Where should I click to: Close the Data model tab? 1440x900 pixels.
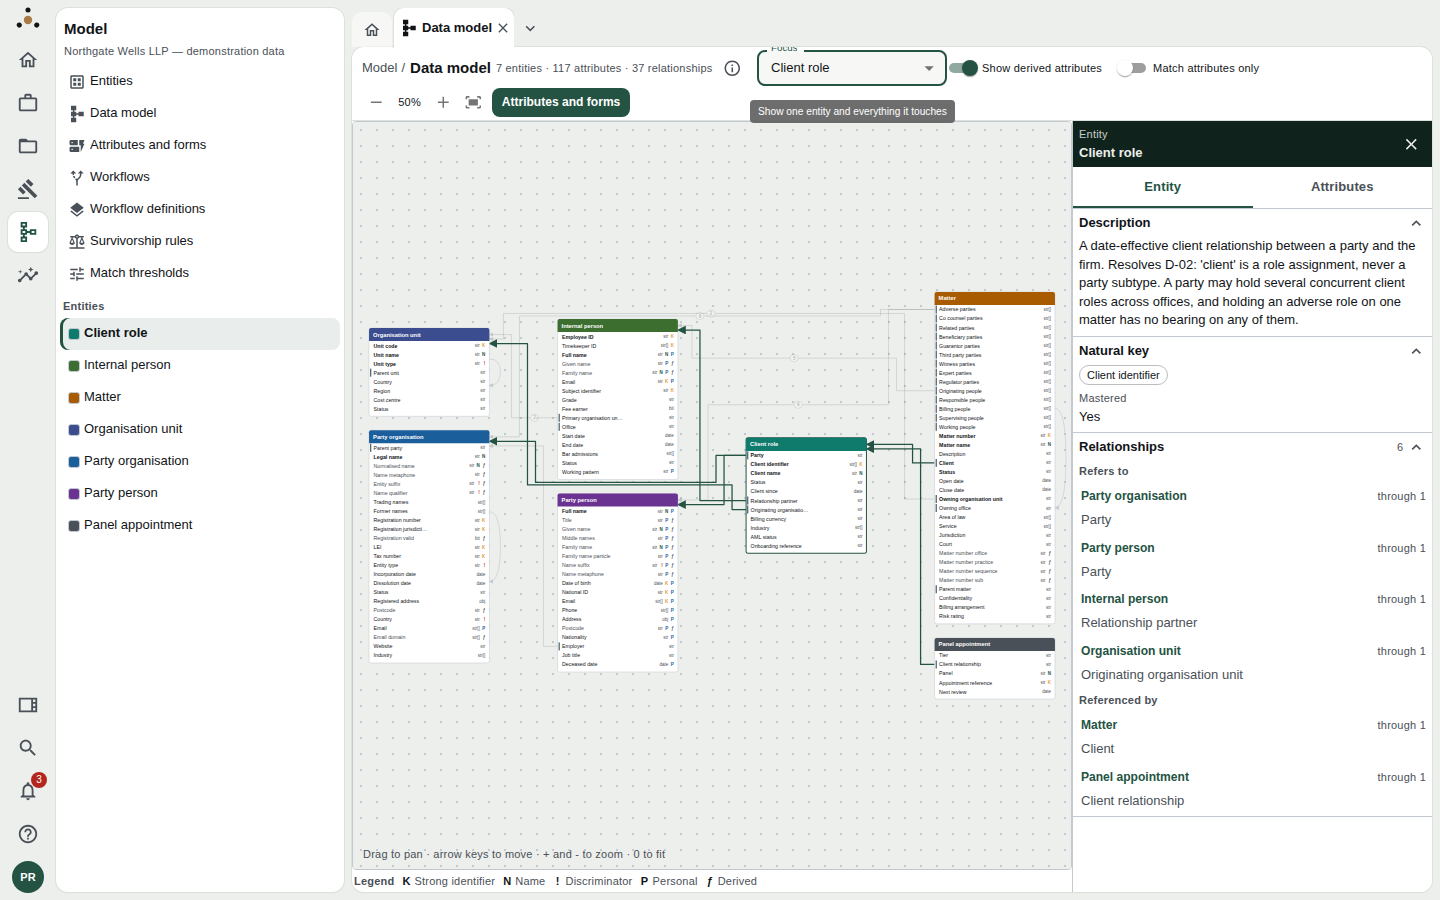[503, 28]
